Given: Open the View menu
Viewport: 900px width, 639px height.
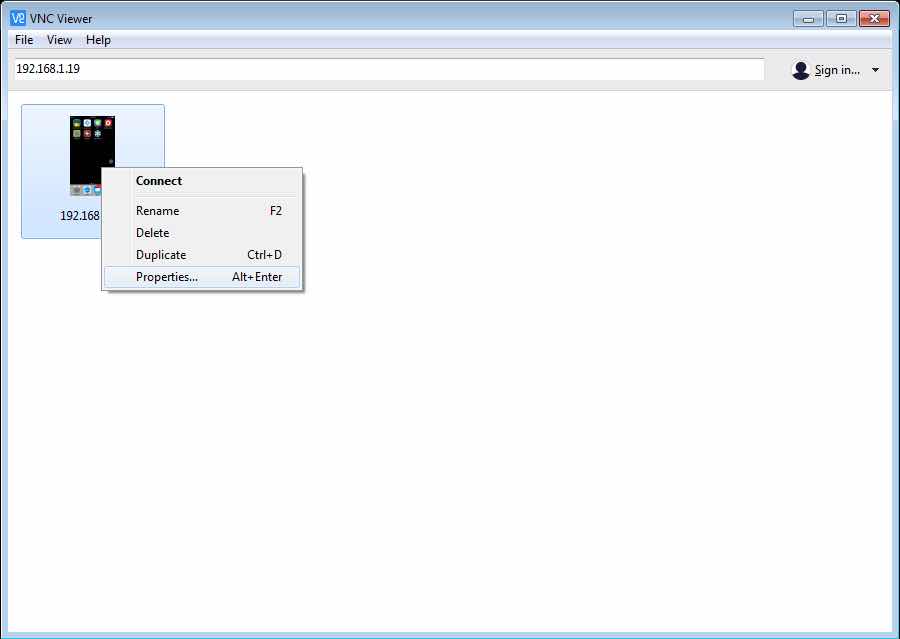Looking at the screenshot, I should pyautogui.click(x=59, y=40).
